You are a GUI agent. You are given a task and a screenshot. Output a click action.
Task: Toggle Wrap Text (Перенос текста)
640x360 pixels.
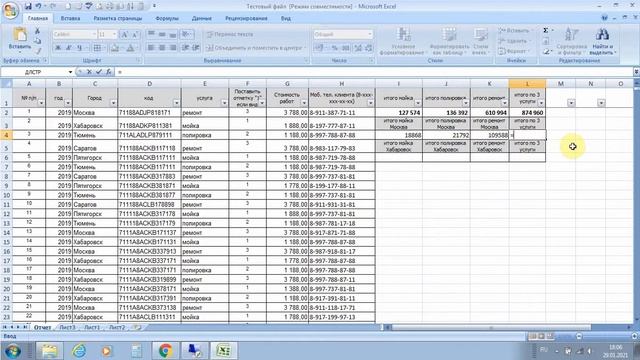pos(230,34)
